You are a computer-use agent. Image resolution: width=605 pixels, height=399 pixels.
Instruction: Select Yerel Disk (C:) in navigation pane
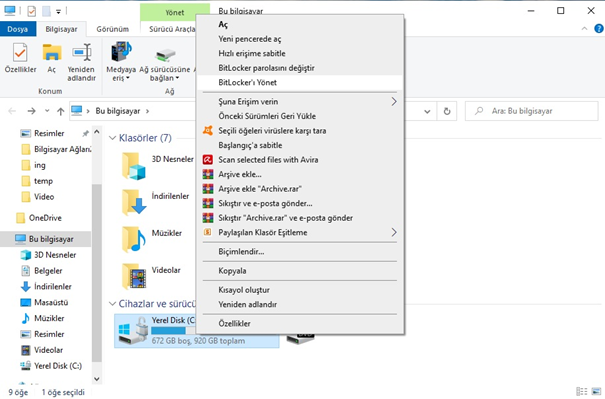click(x=51, y=366)
